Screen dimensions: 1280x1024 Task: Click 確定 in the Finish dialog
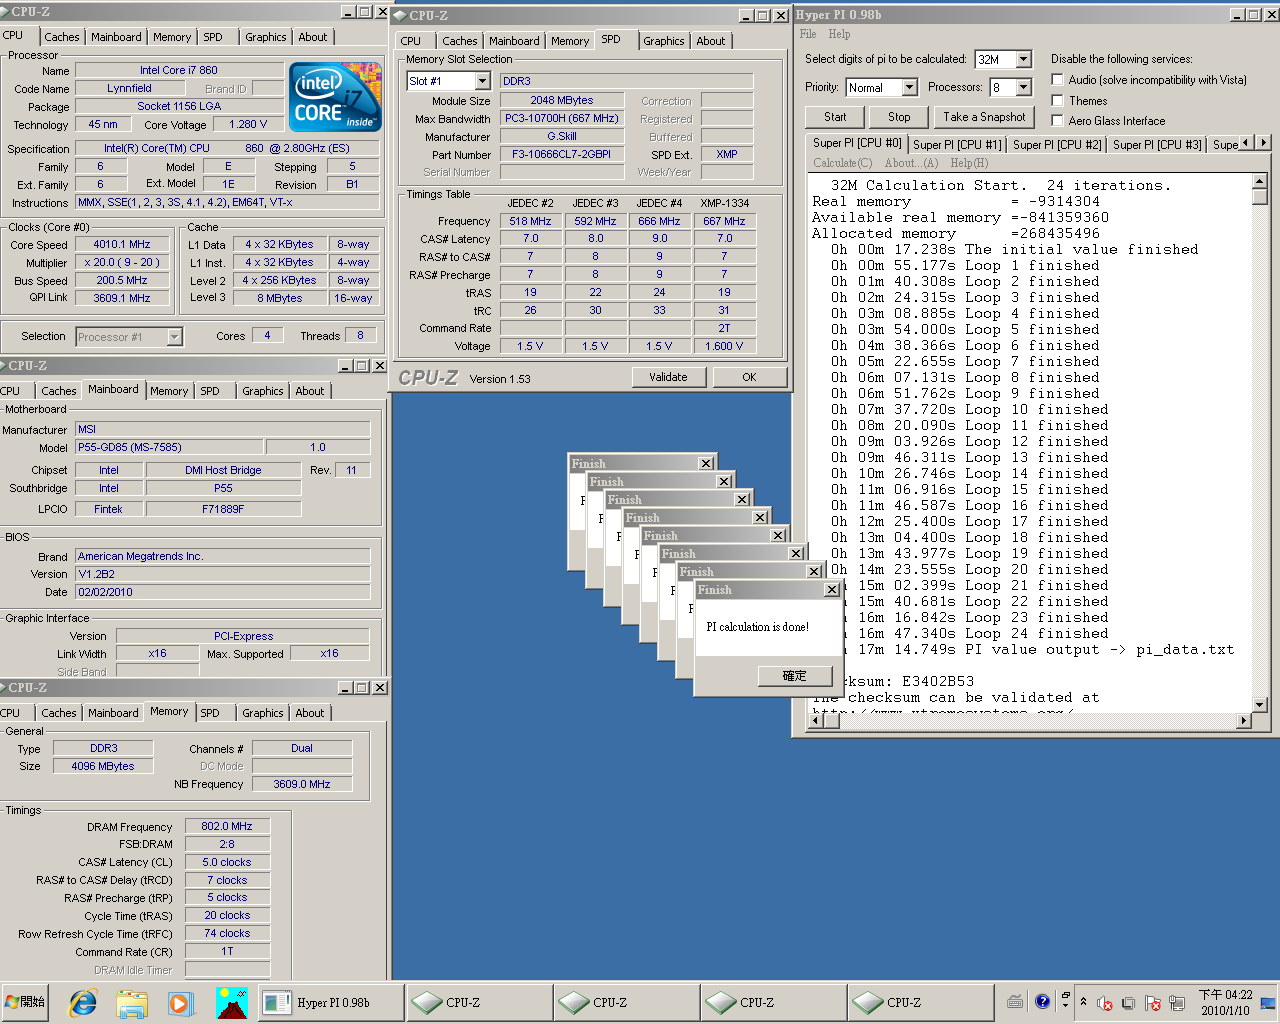click(794, 676)
